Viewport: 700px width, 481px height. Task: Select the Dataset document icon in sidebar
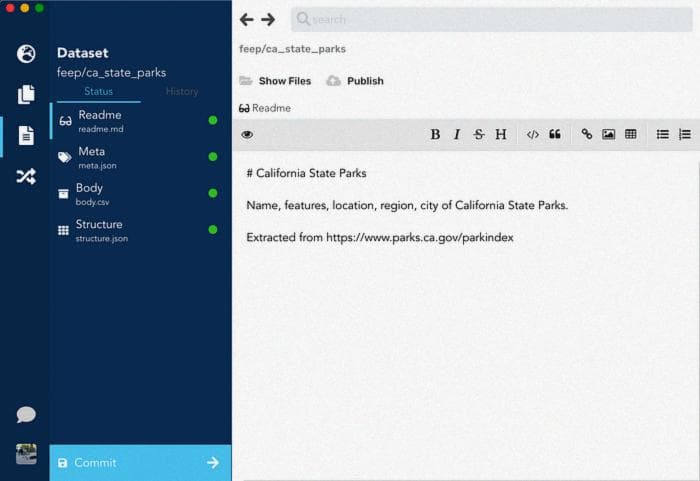click(x=26, y=135)
